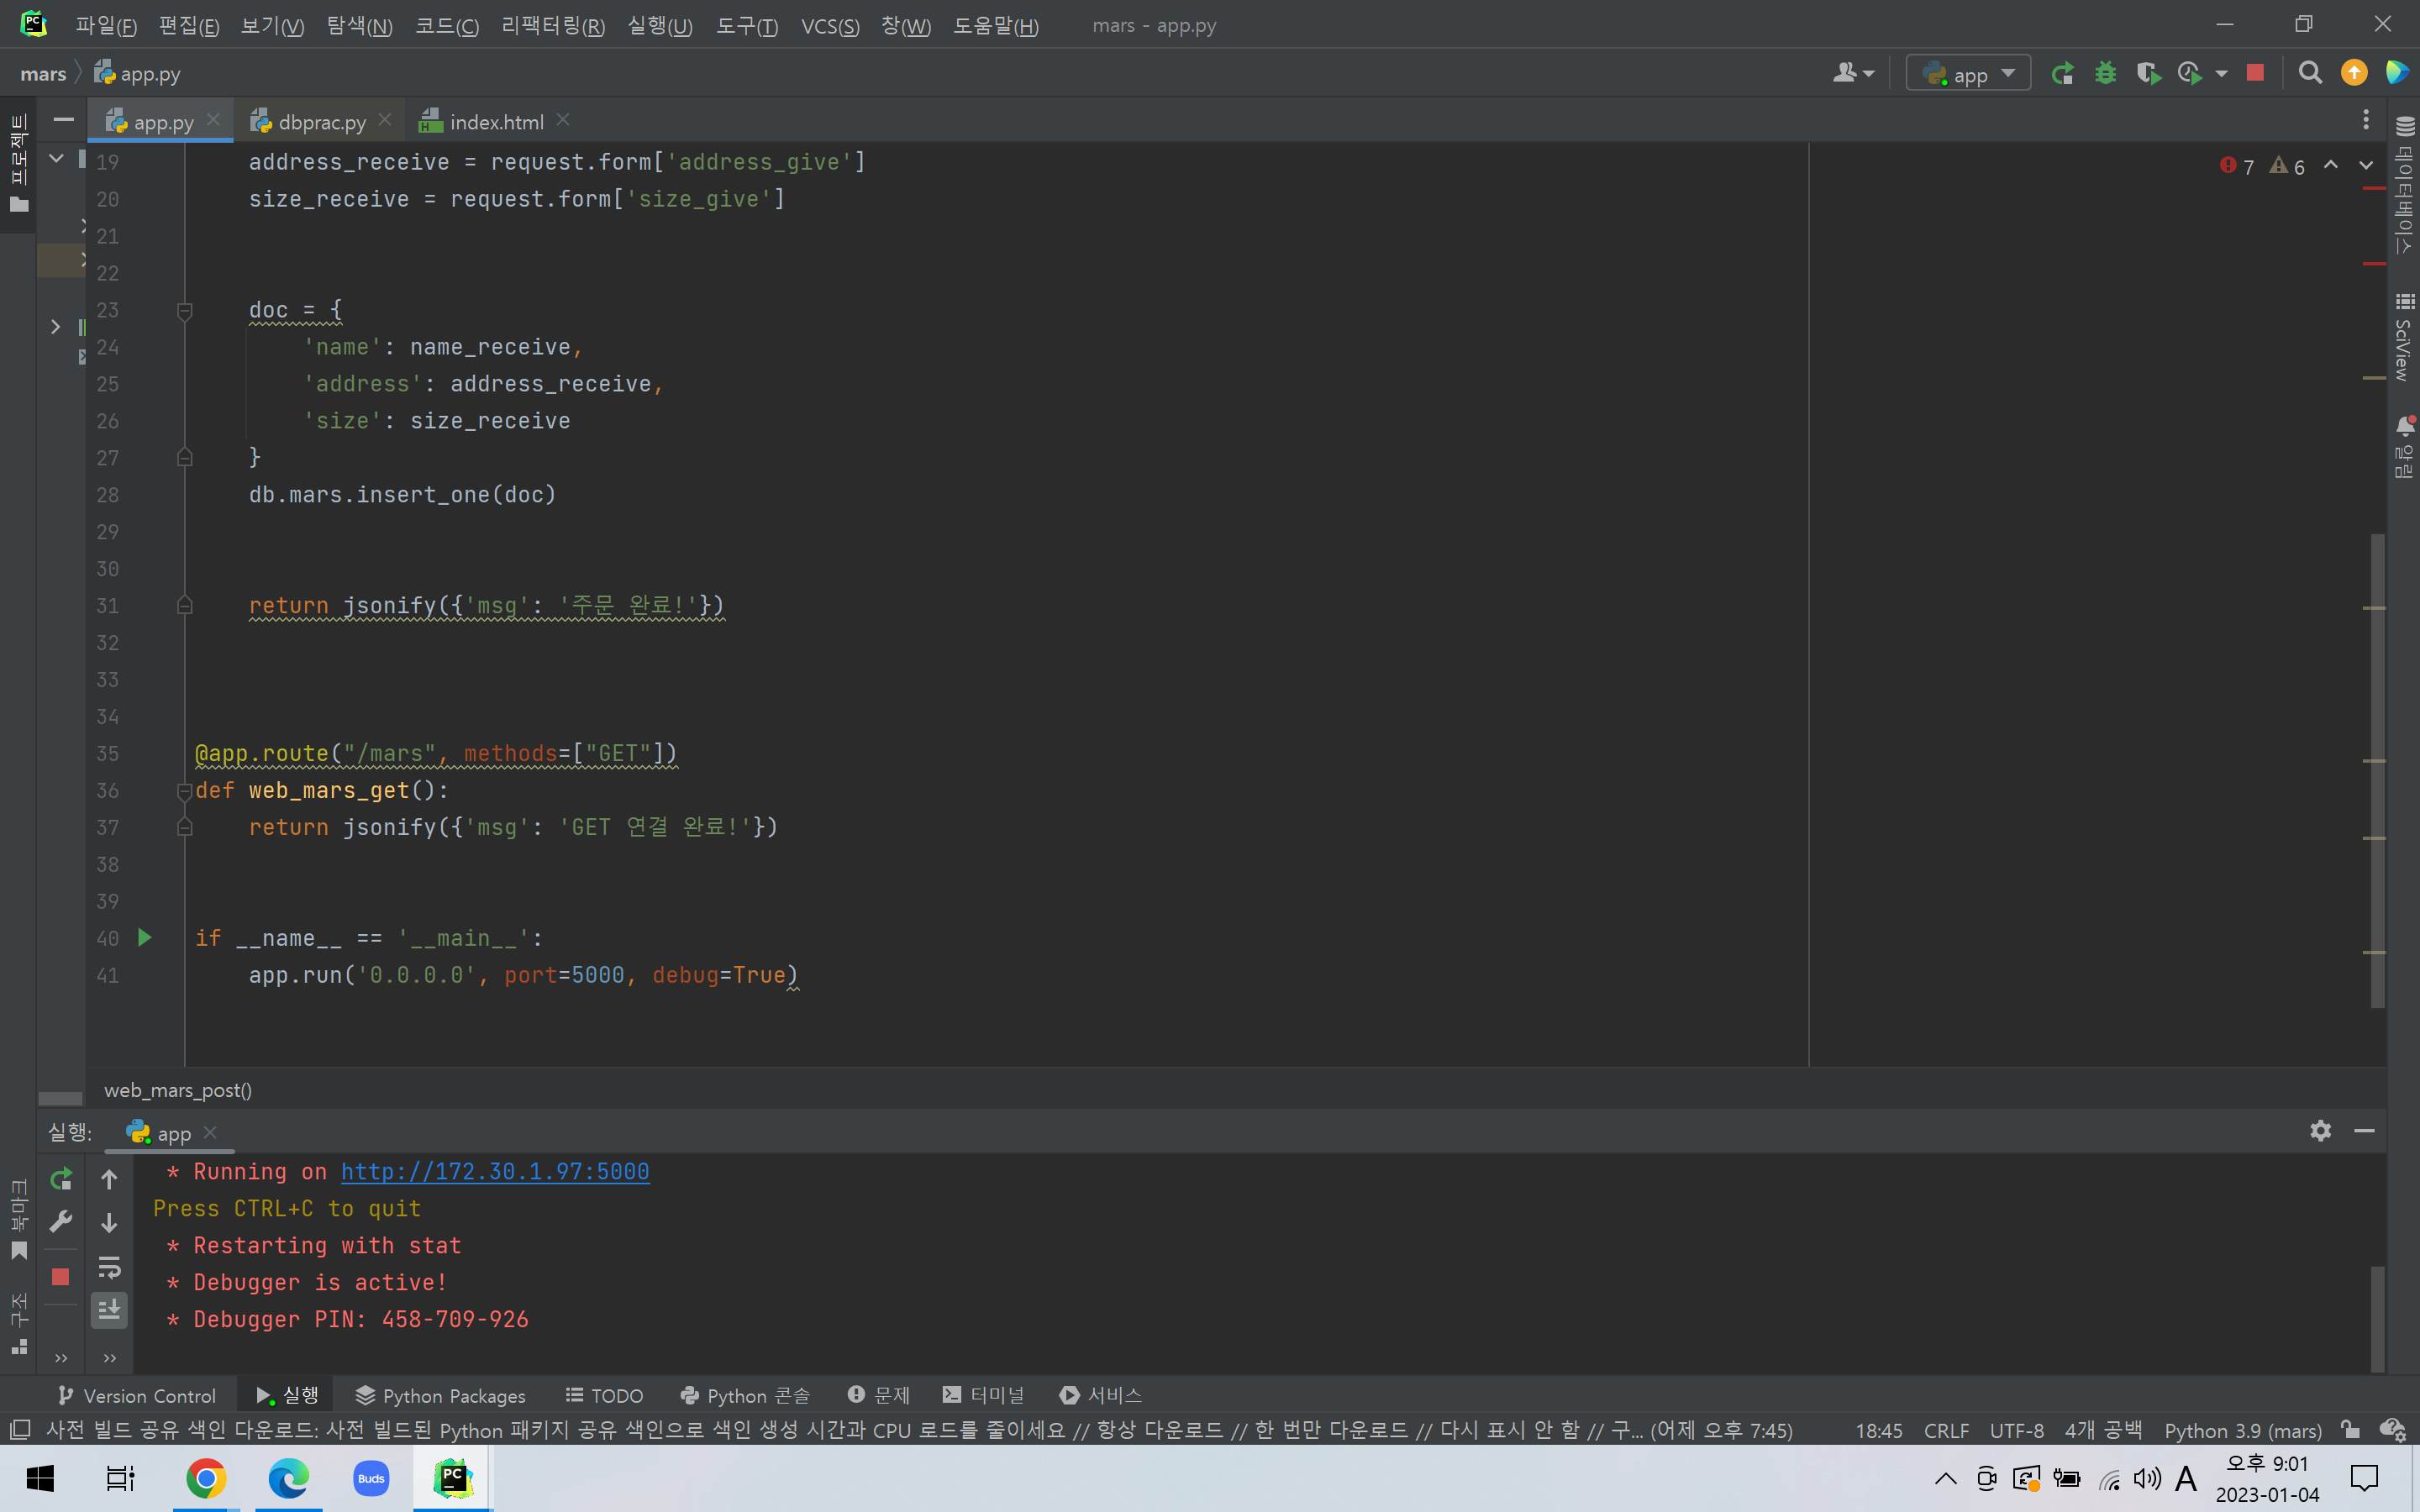Jump down the stack trace
Image resolution: width=2420 pixels, height=1512 pixels.
tap(109, 1223)
